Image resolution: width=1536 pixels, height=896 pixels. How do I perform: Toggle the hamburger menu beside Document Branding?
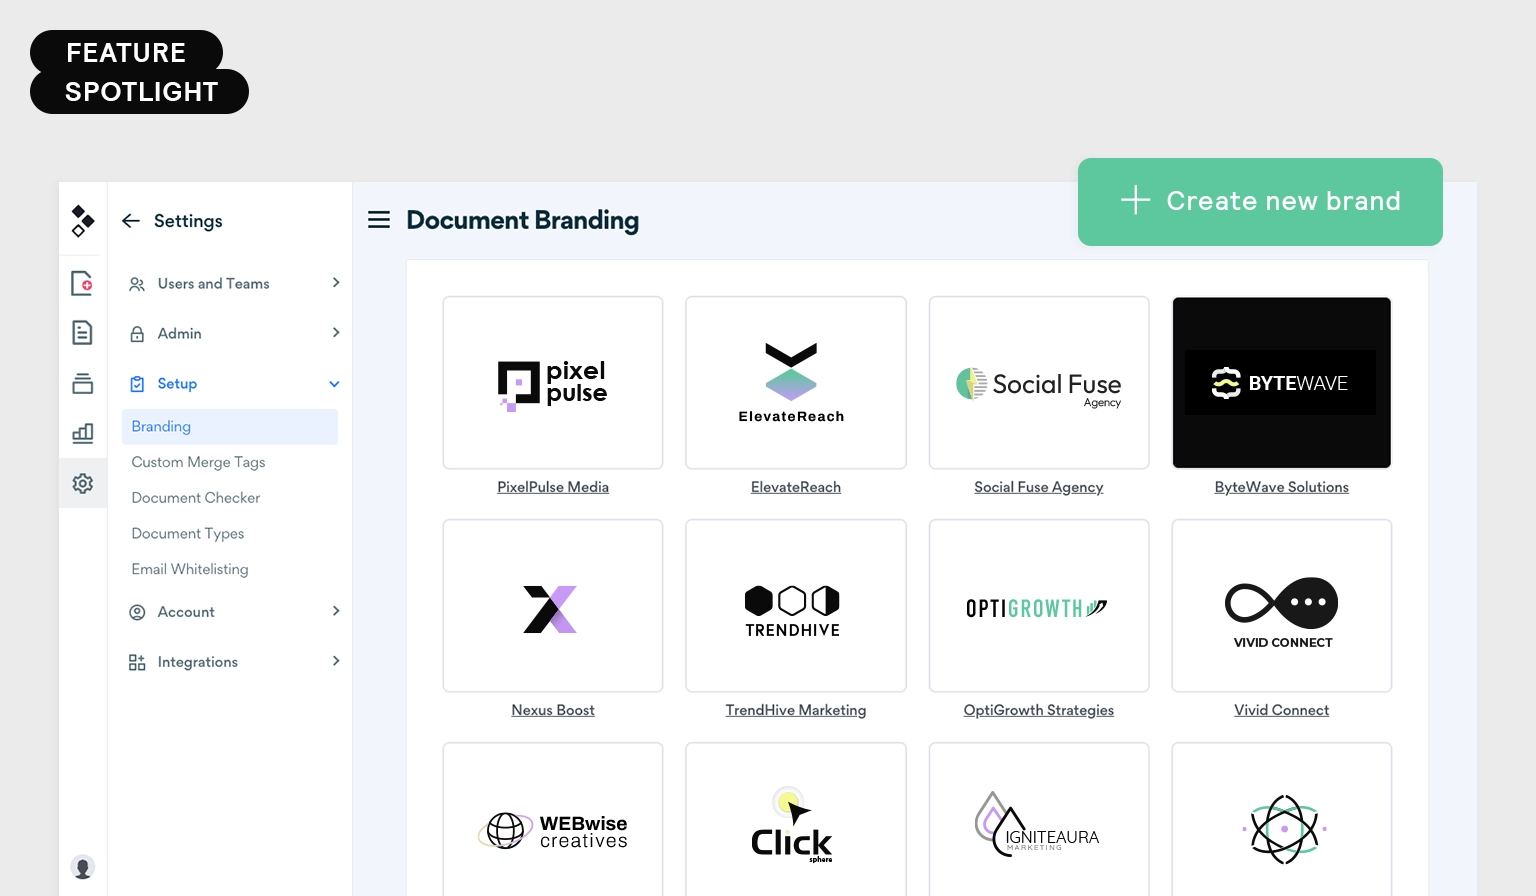pyautogui.click(x=379, y=220)
